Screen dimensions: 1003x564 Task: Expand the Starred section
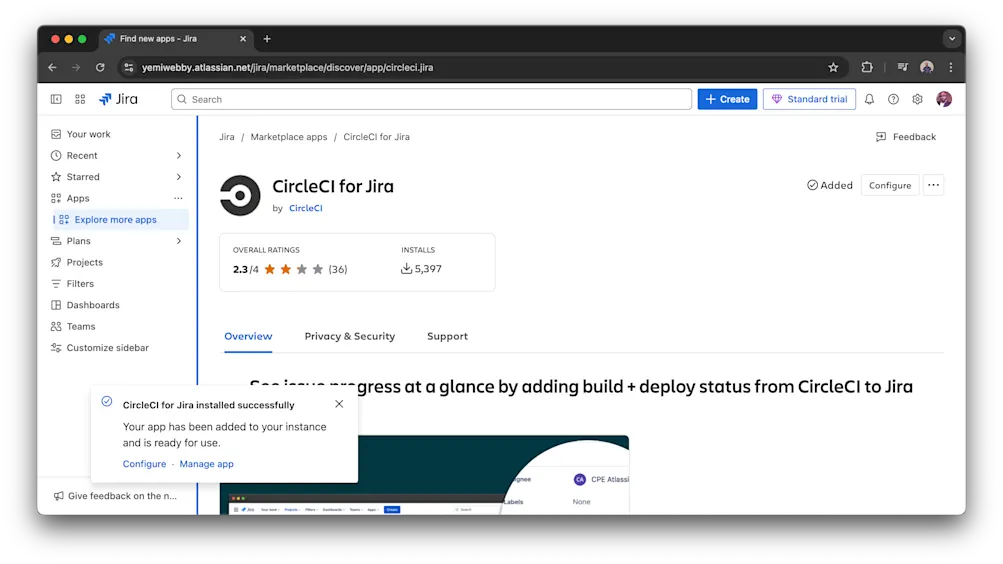coord(178,177)
